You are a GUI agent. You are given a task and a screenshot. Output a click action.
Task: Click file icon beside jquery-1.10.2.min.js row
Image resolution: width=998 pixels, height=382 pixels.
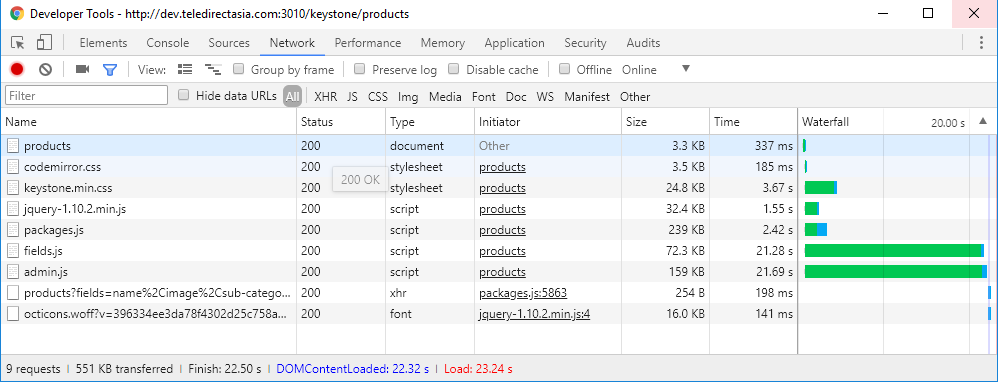[13, 209]
